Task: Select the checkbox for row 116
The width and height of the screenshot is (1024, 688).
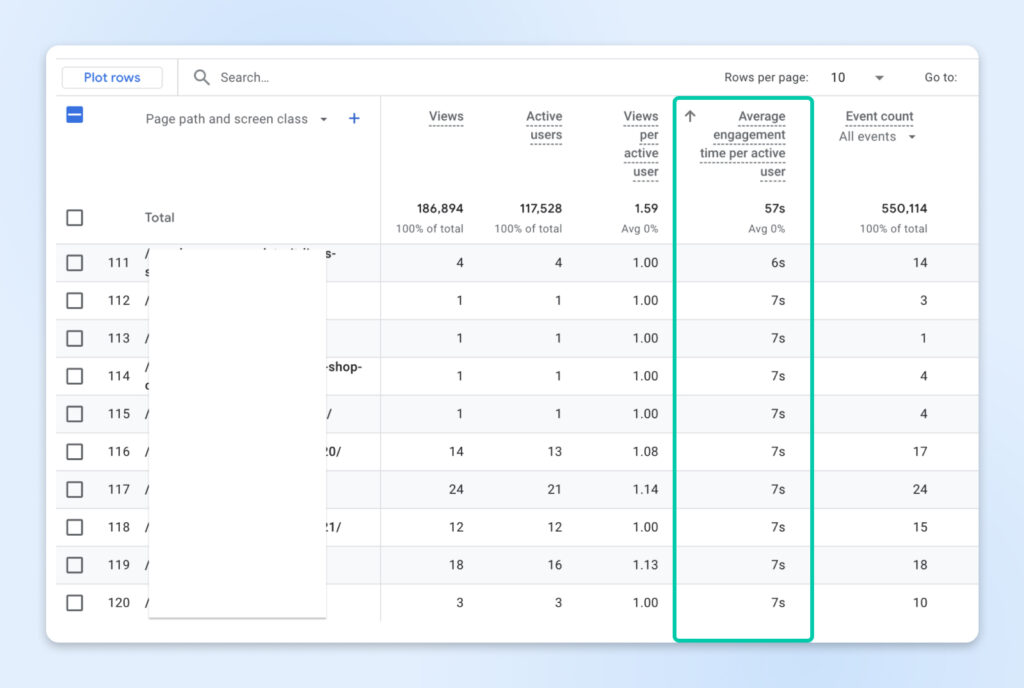Action: tap(75, 452)
